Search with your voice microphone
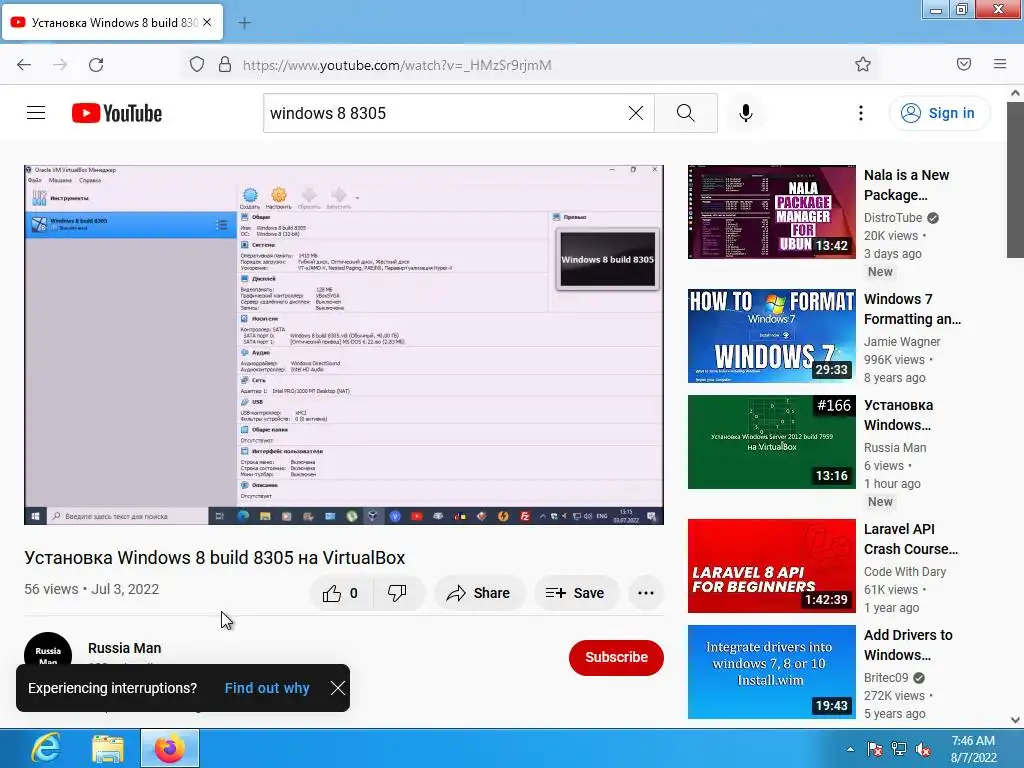The height and width of the screenshot is (768, 1024). 746,113
